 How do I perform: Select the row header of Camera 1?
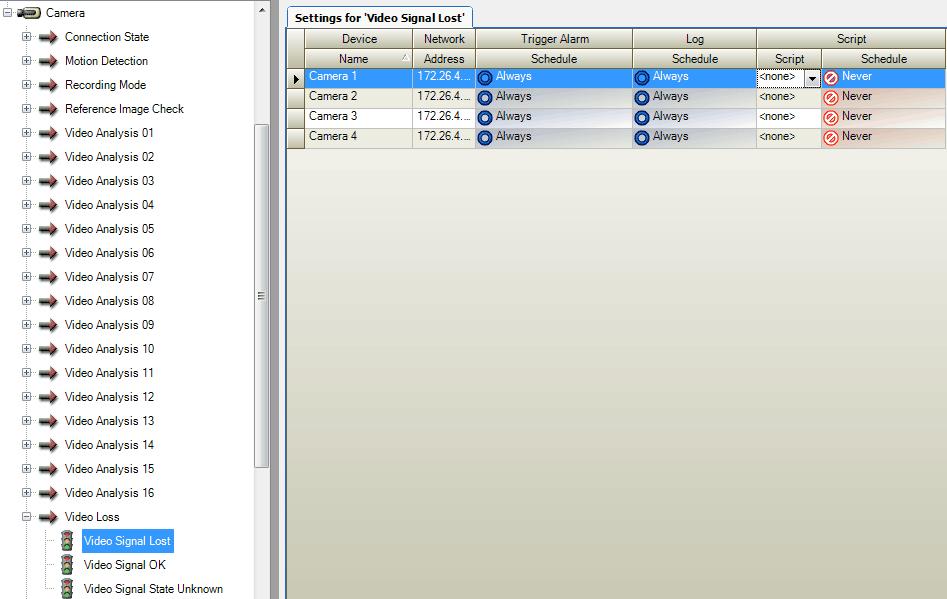tap(295, 78)
